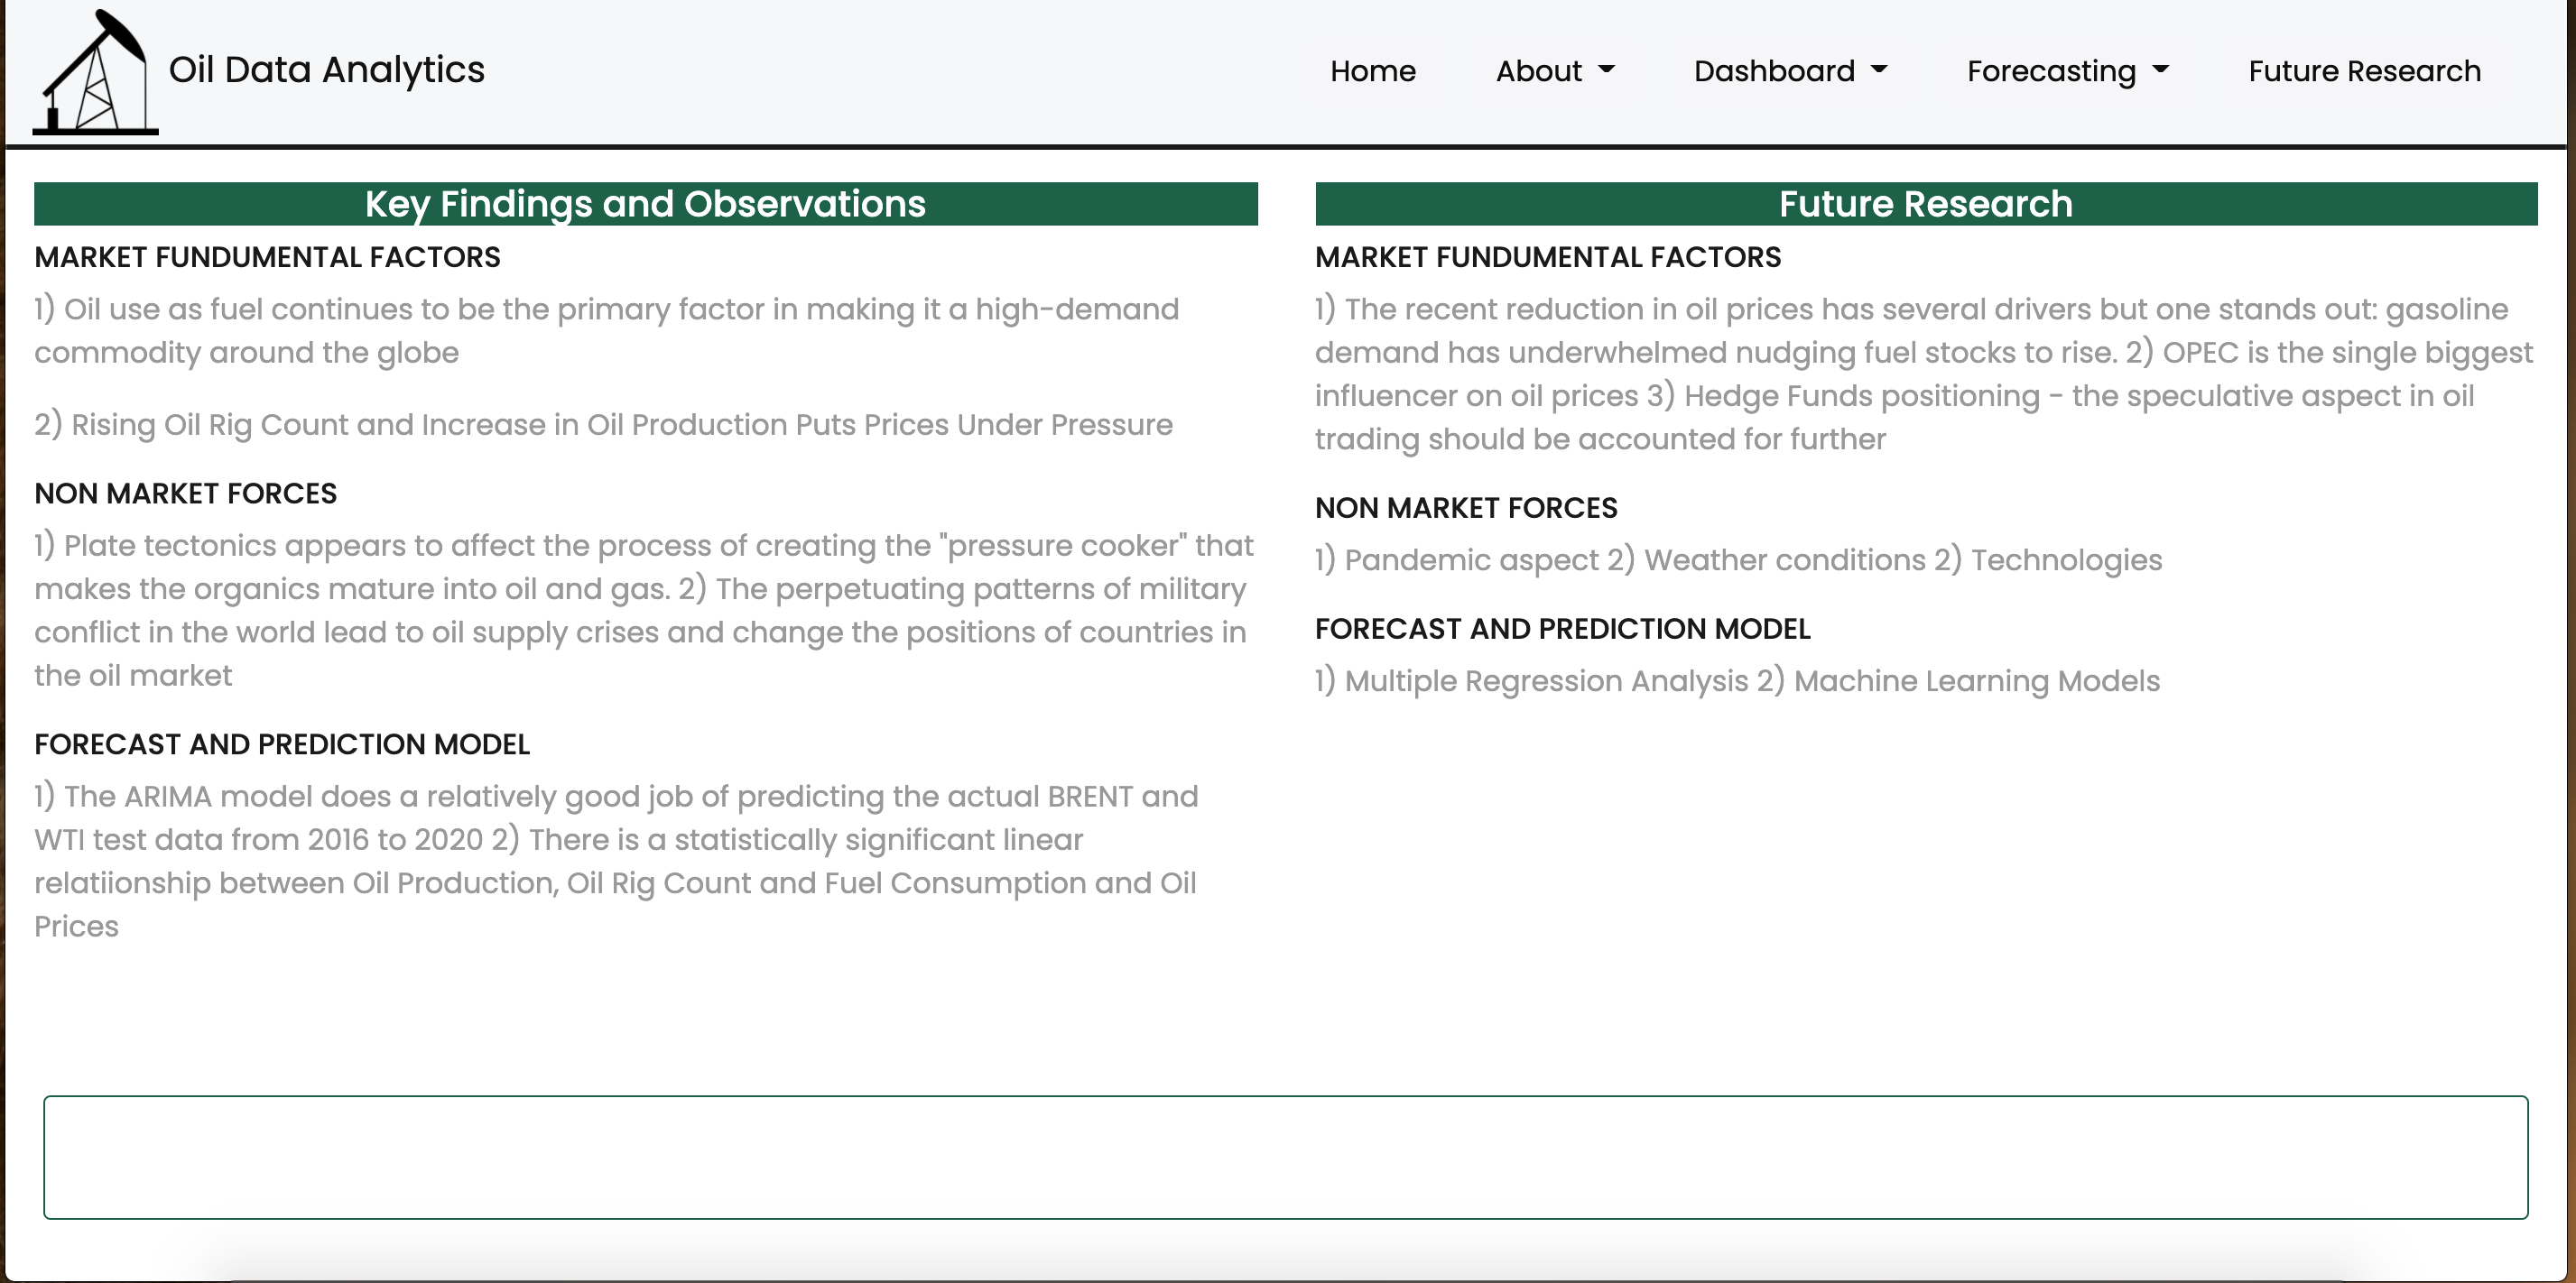Screen dimensions: 2576x1283
Task: Open the Home nav link
Action: [x=1372, y=71]
